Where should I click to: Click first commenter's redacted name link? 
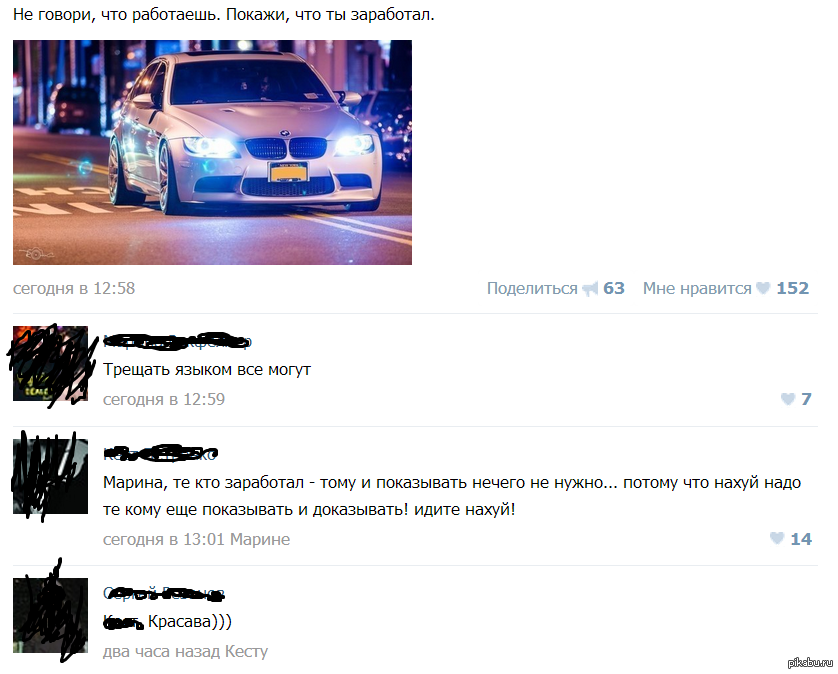tap(177, 341)
